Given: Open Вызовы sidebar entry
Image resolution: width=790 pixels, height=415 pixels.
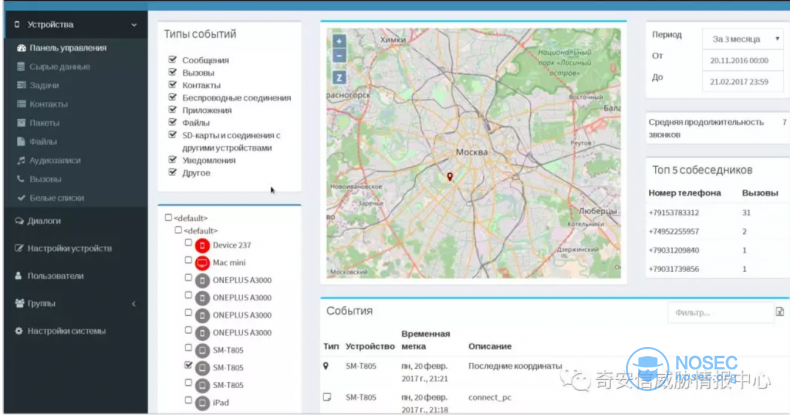Looking at the screenshot, I should click(39, 179).
